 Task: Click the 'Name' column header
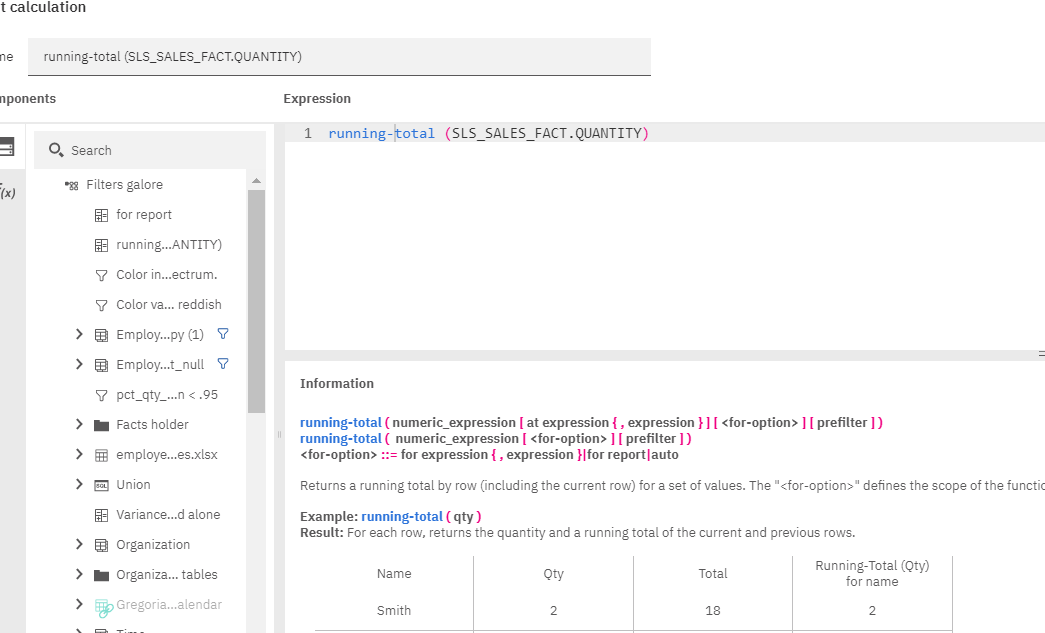(394, 574)
